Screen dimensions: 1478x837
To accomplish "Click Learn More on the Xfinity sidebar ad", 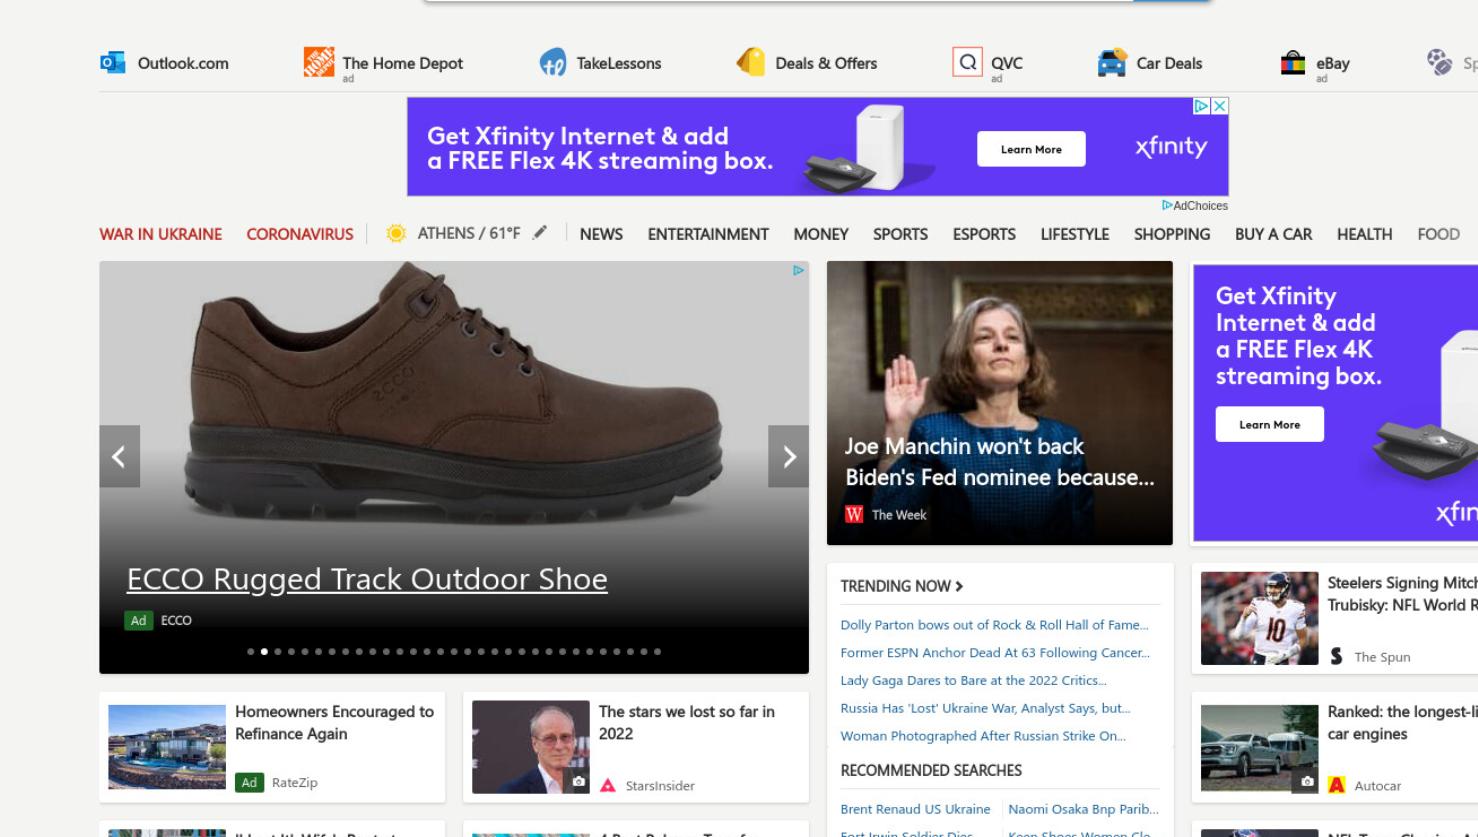I will [1270, 424].
